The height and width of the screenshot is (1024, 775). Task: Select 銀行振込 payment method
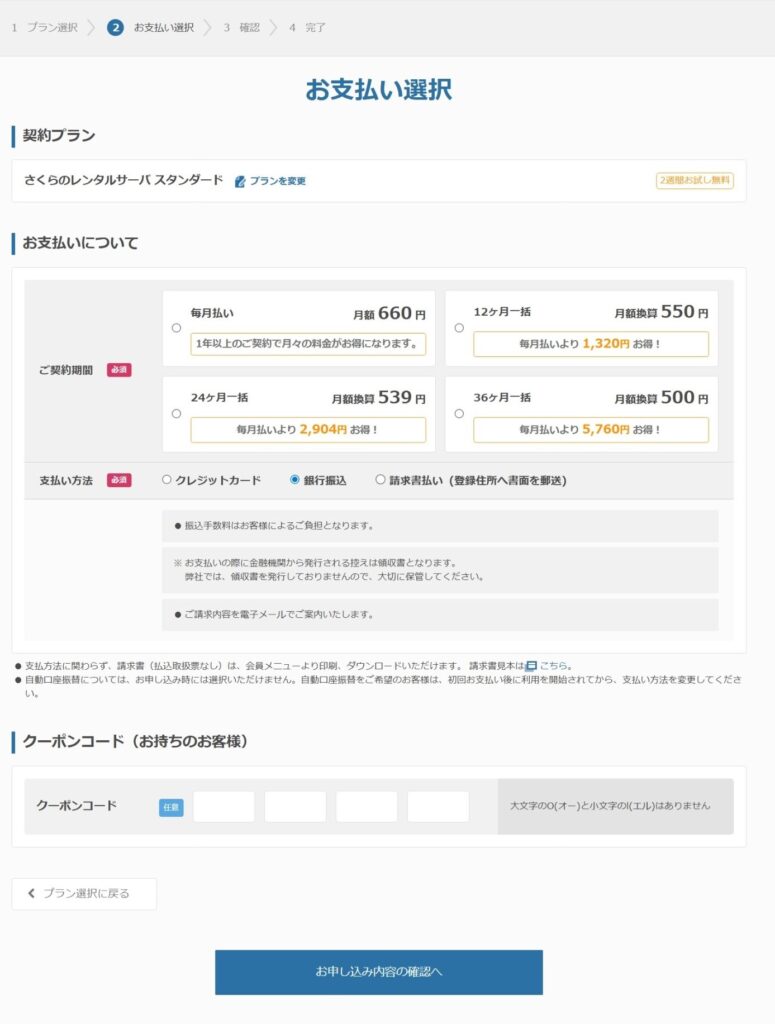294,480
